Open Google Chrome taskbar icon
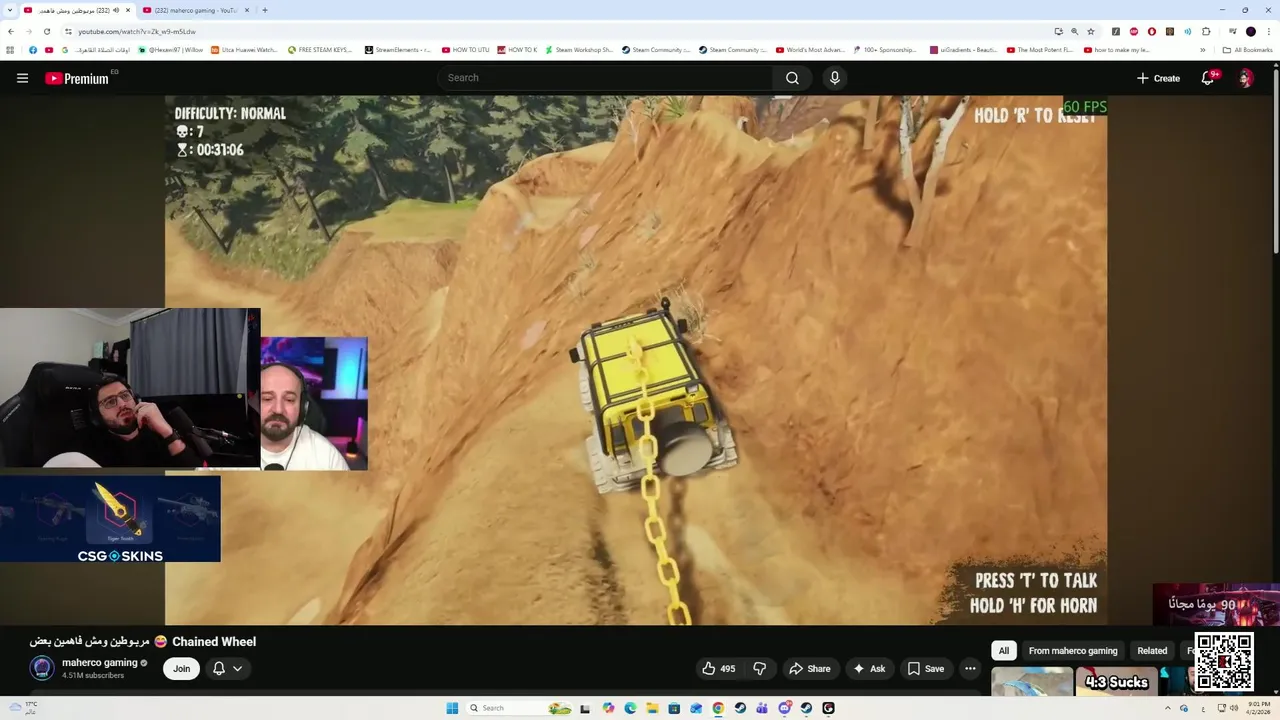Viewport: 1280px width, 720px height. 718,708
